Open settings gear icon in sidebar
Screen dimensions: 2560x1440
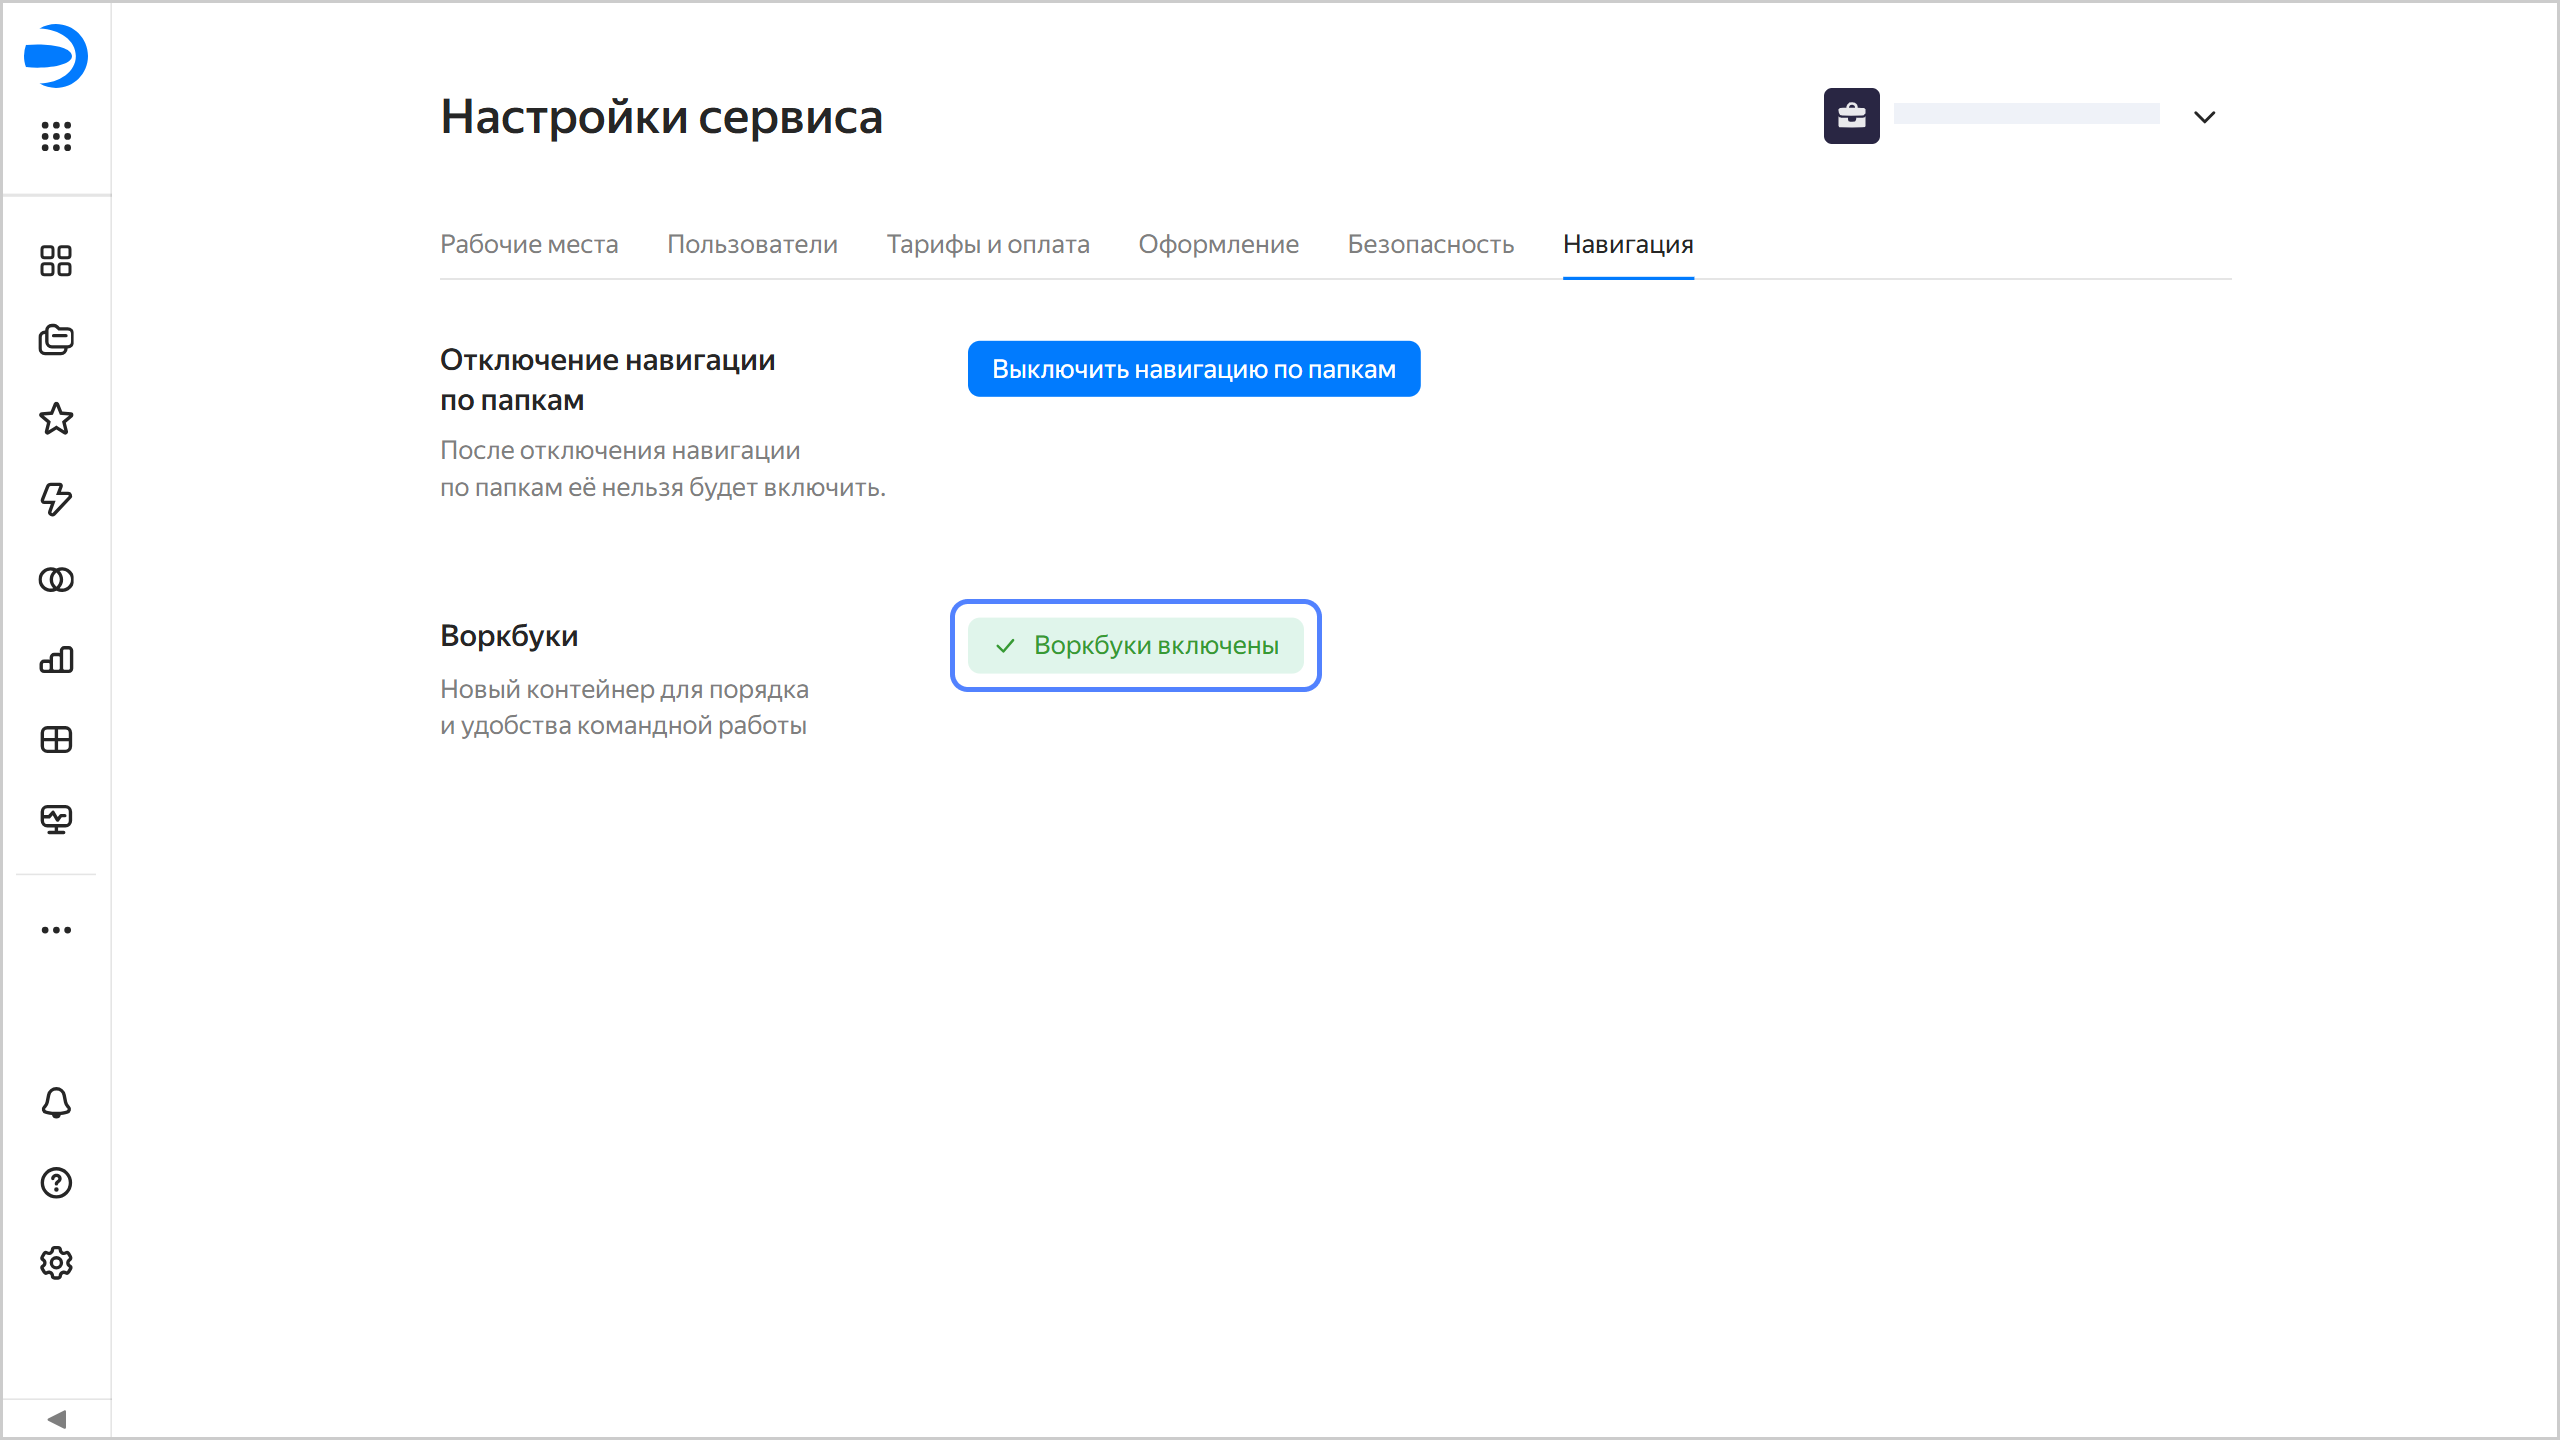[56, 1263]
